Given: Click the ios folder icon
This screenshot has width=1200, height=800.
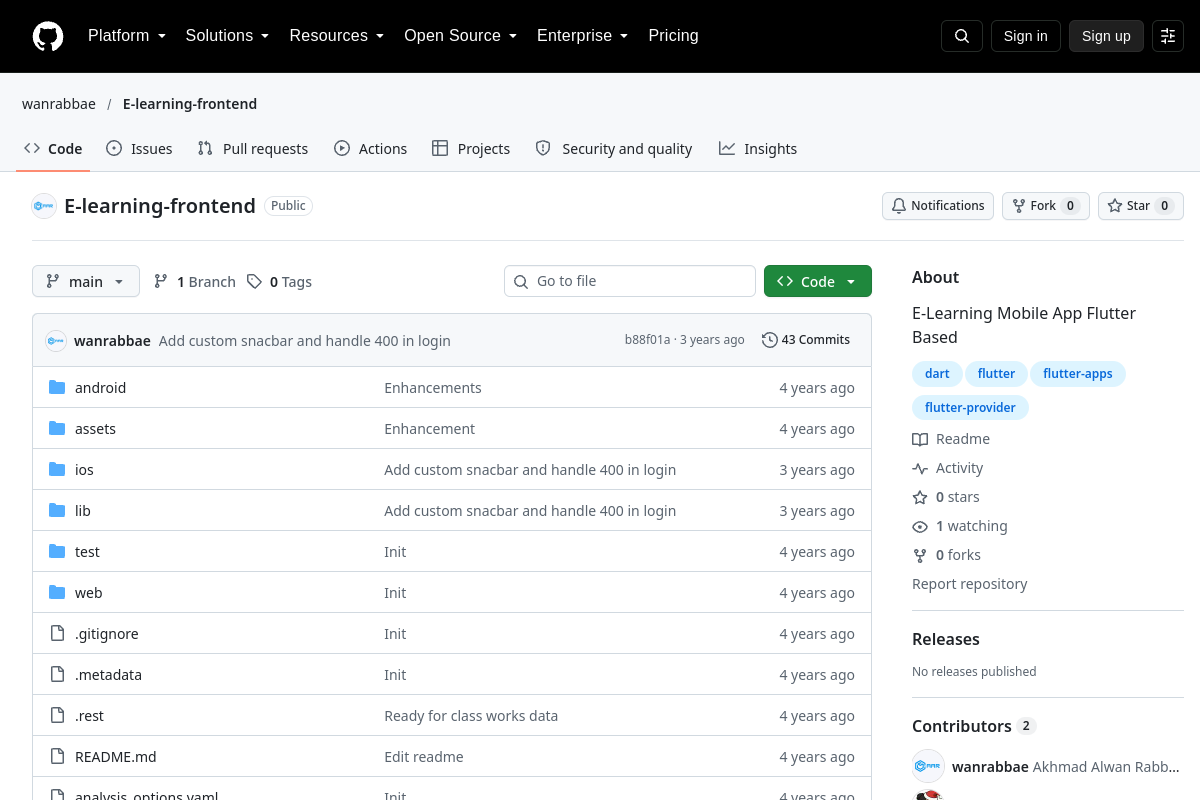Looking at the screenshot, I should coord(57,470).
